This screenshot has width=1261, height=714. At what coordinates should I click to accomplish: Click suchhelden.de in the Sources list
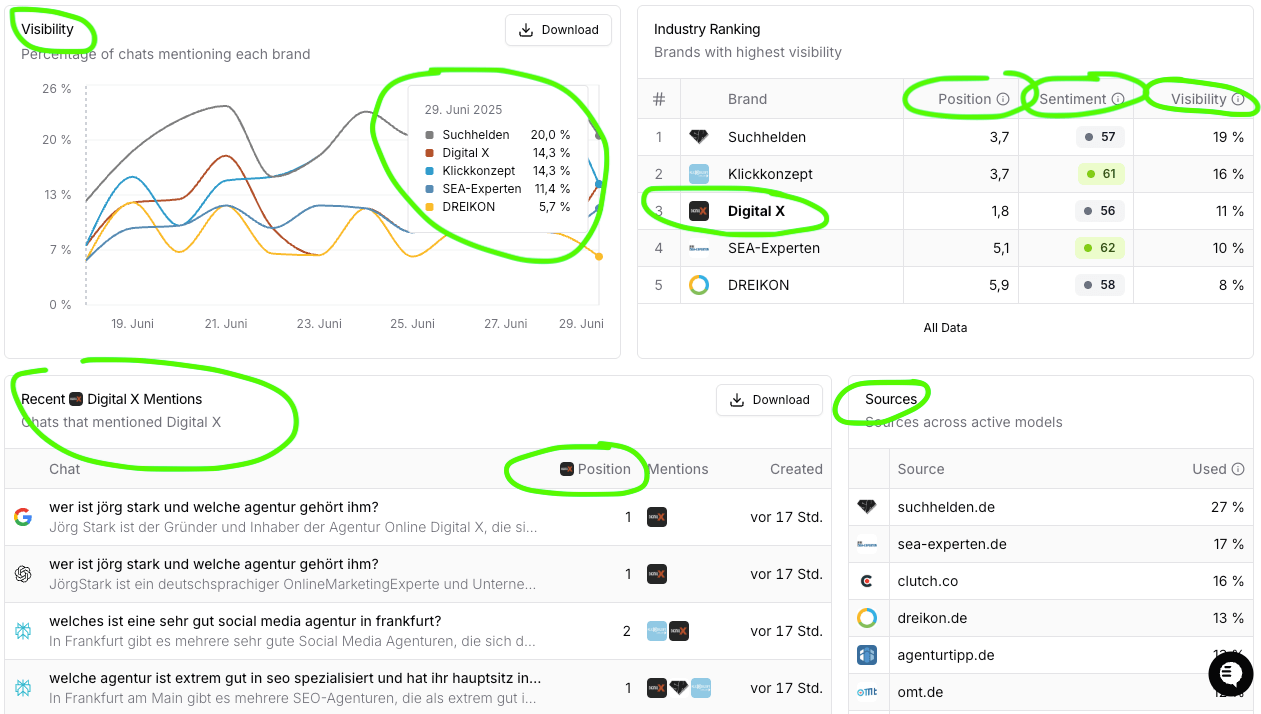pyautogui.click(x=946, y=507)
